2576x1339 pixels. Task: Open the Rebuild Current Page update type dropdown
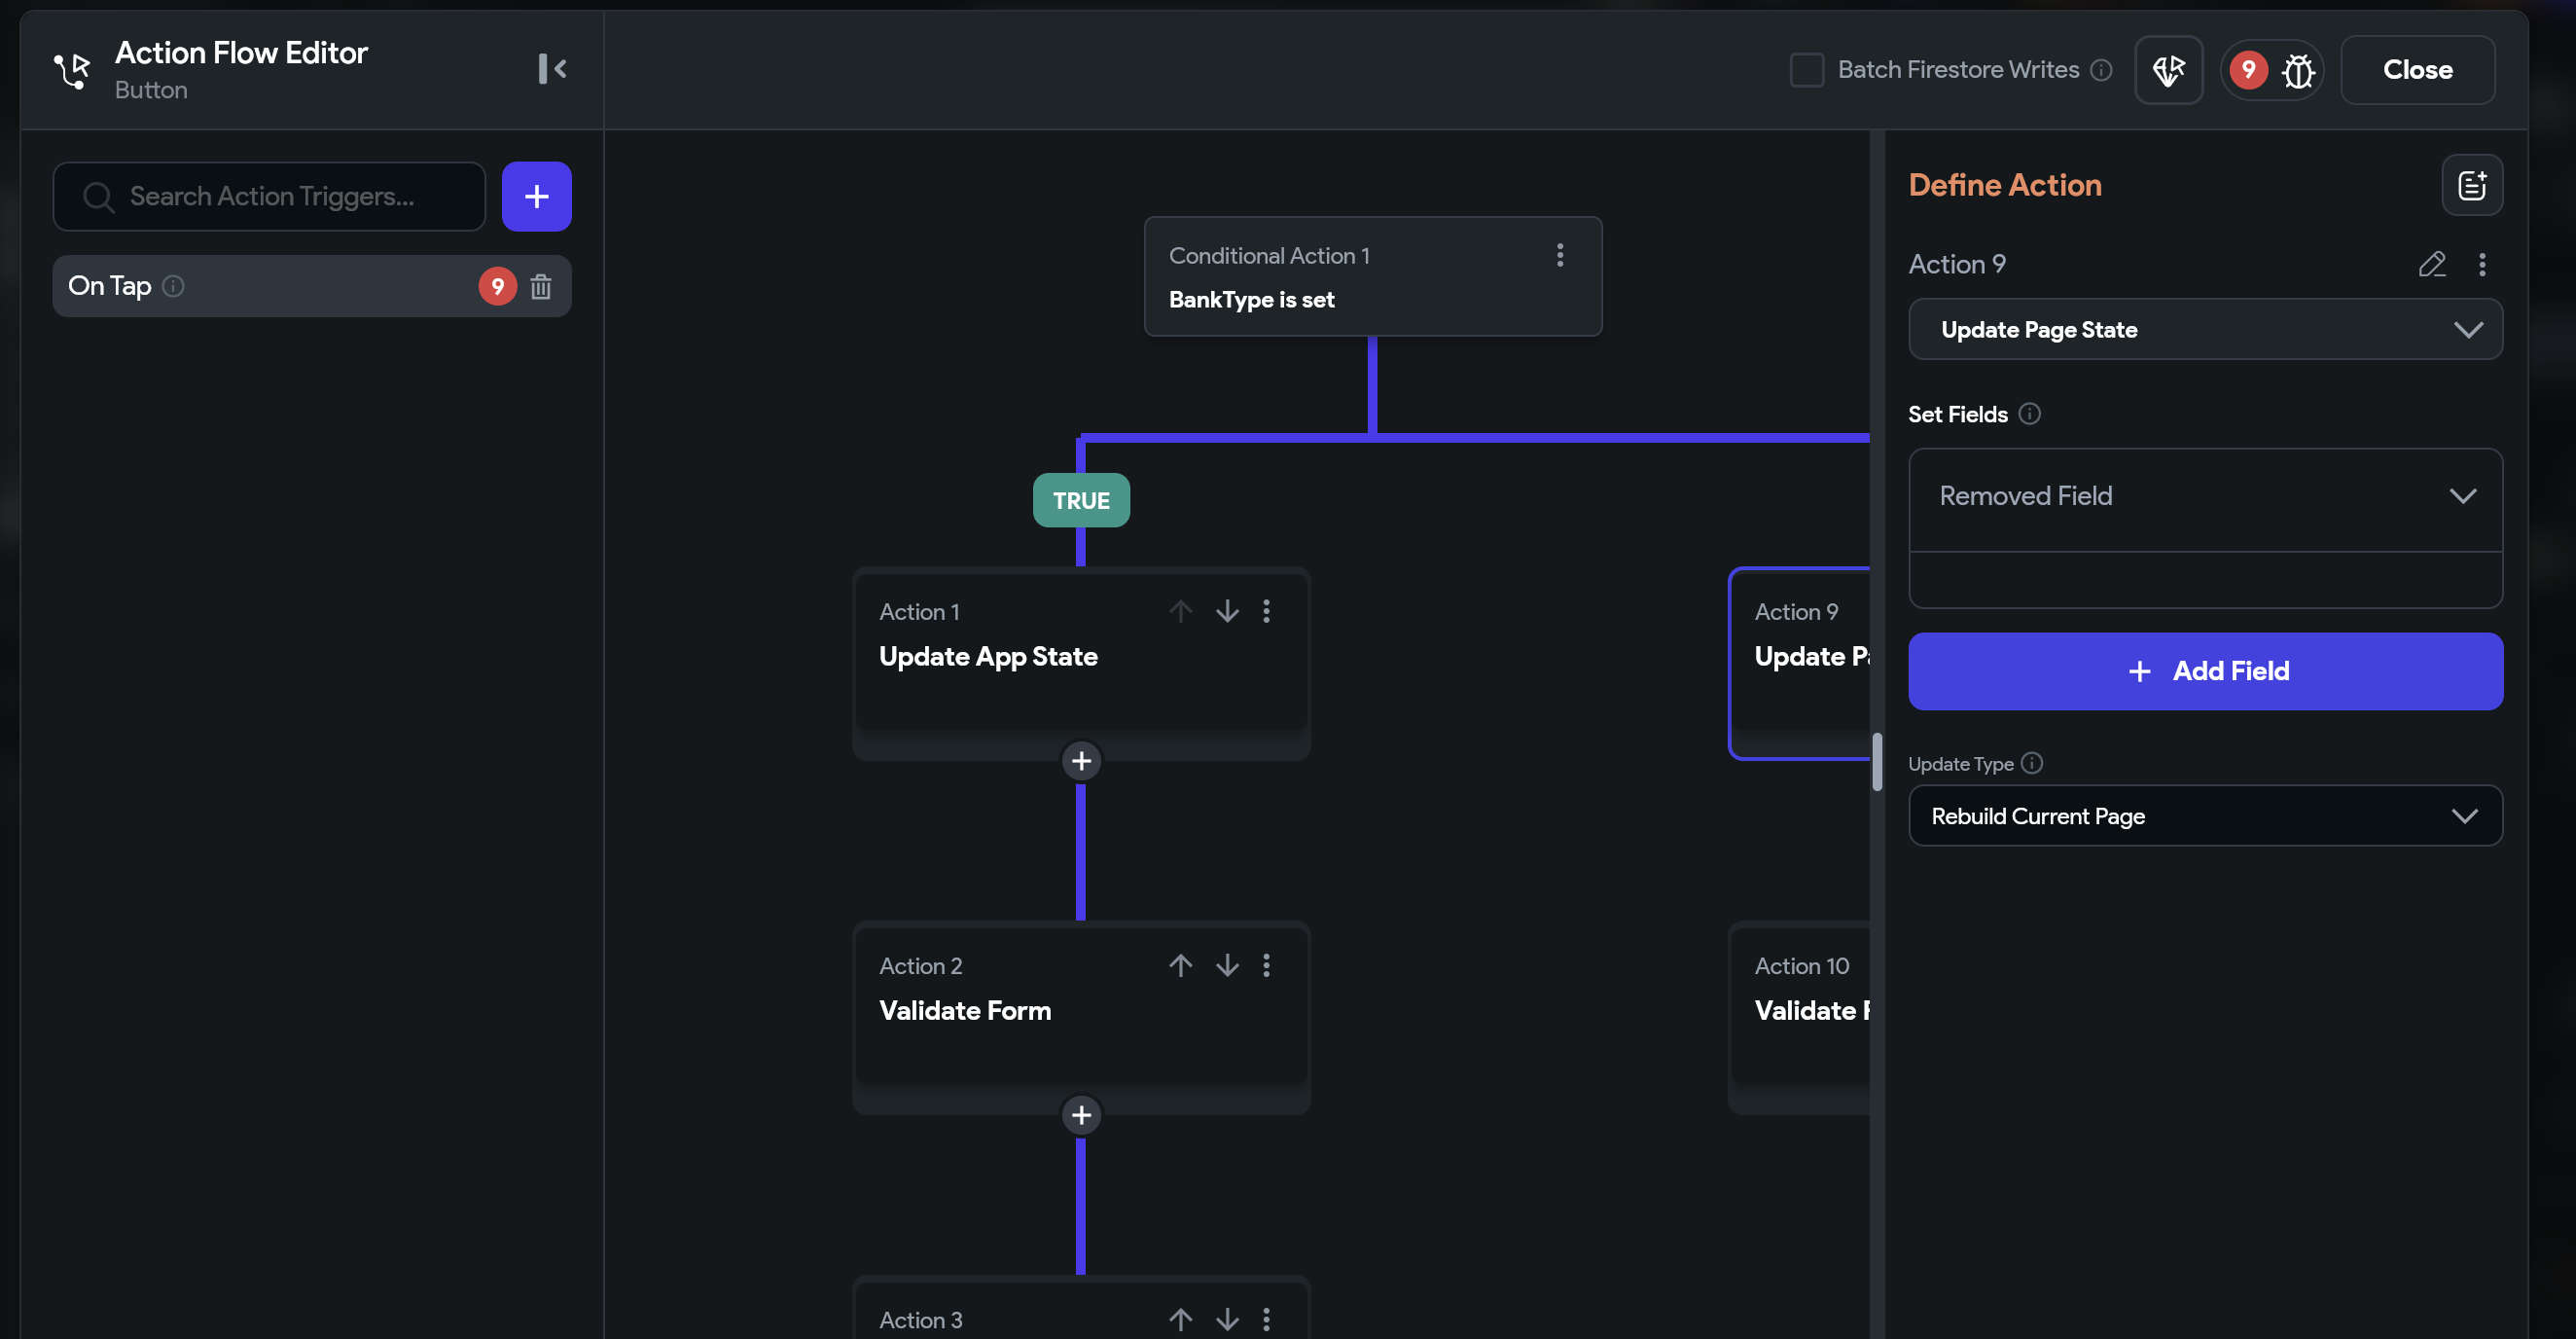point(2204,816)
